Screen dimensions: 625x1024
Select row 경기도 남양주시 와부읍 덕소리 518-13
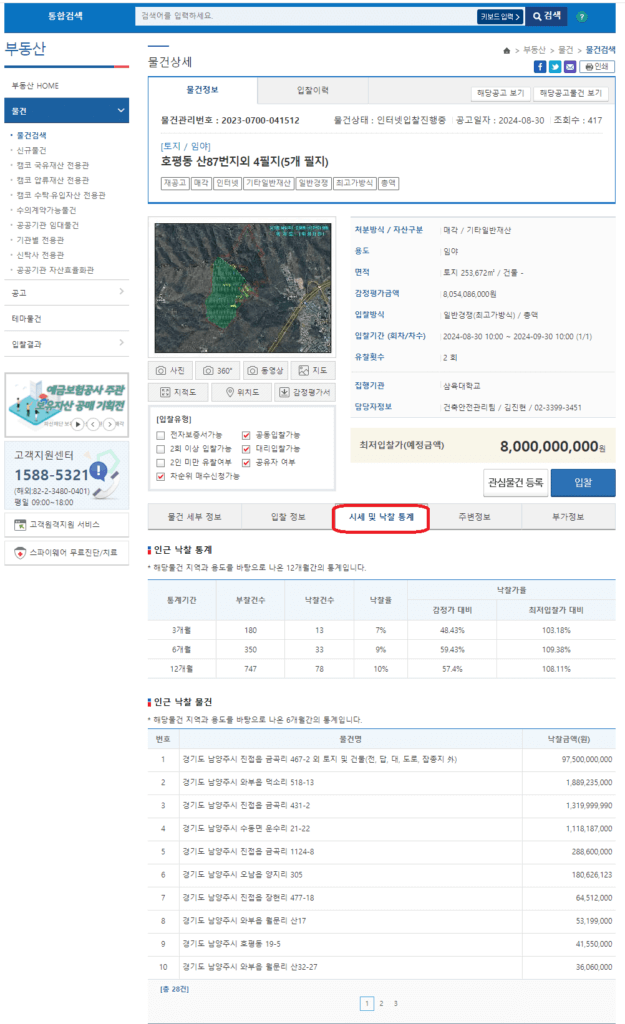click(x=381, y=782)
